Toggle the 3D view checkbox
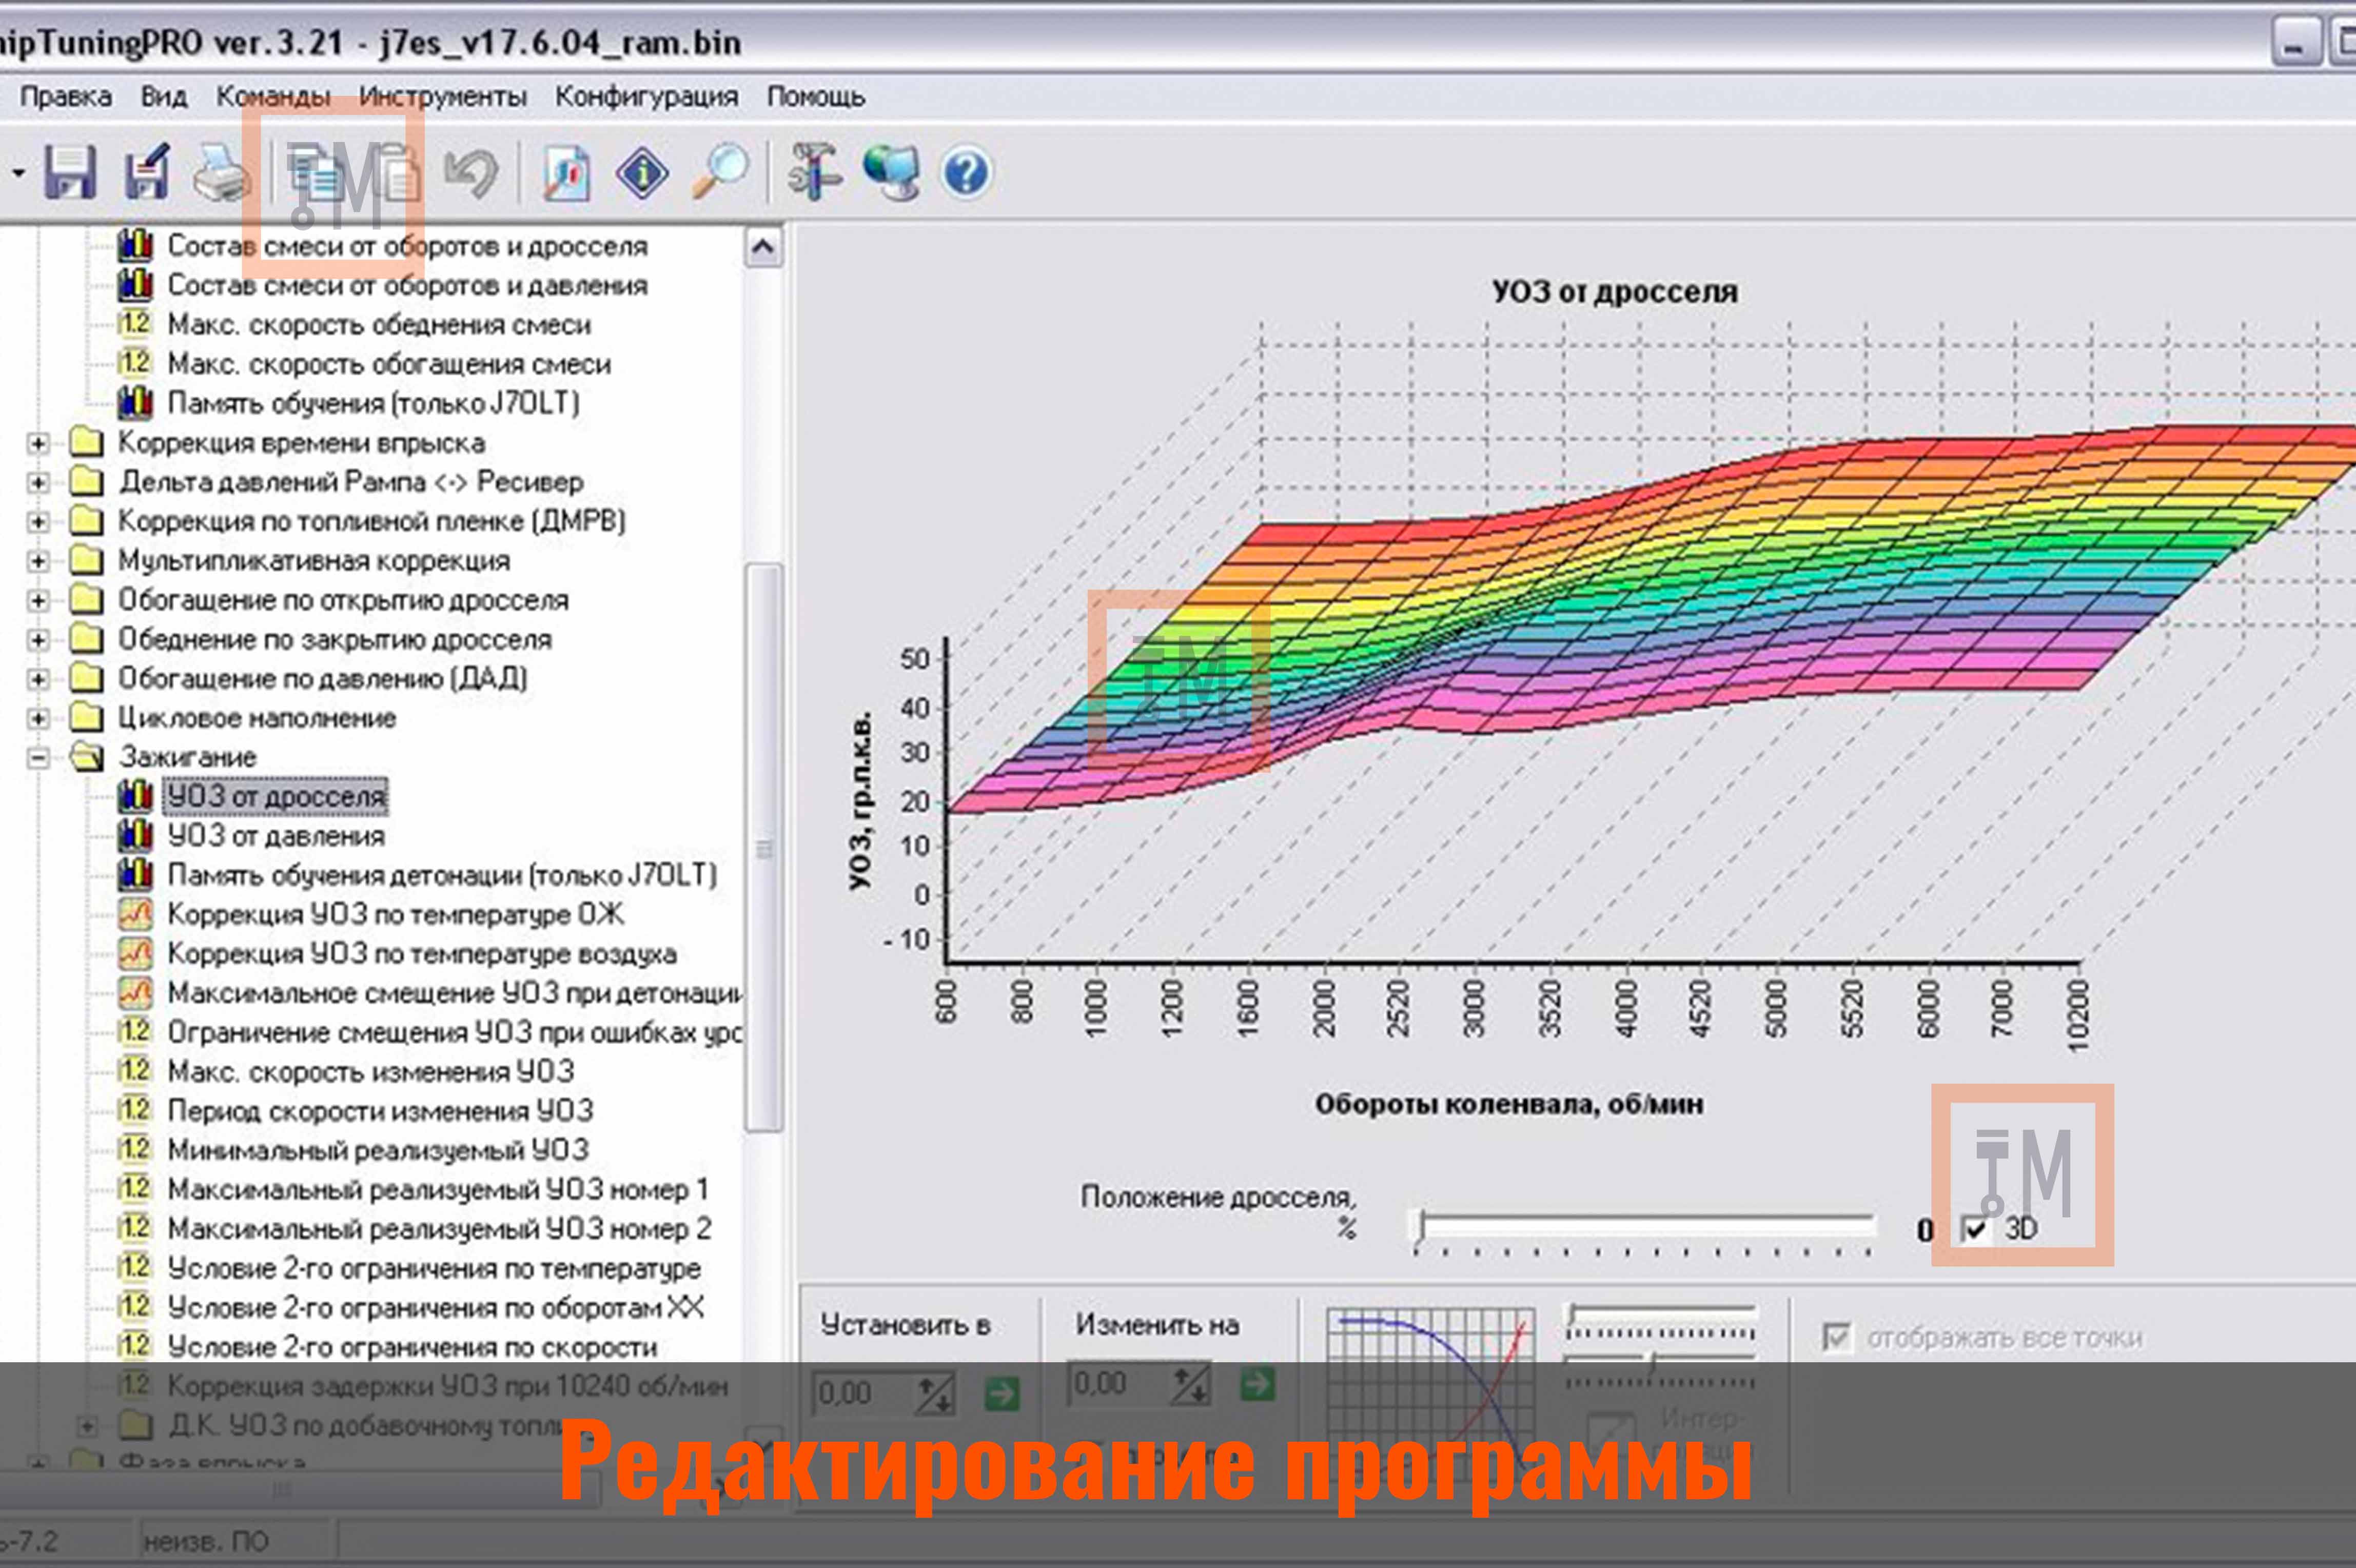 point(1975,1229)
